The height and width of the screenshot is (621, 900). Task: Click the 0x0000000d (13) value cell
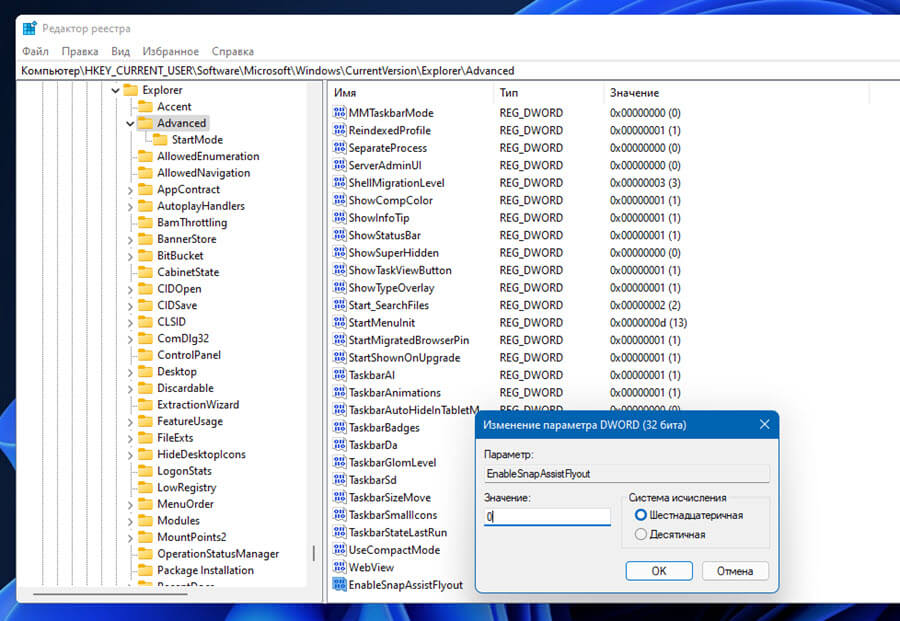(648, 323)
